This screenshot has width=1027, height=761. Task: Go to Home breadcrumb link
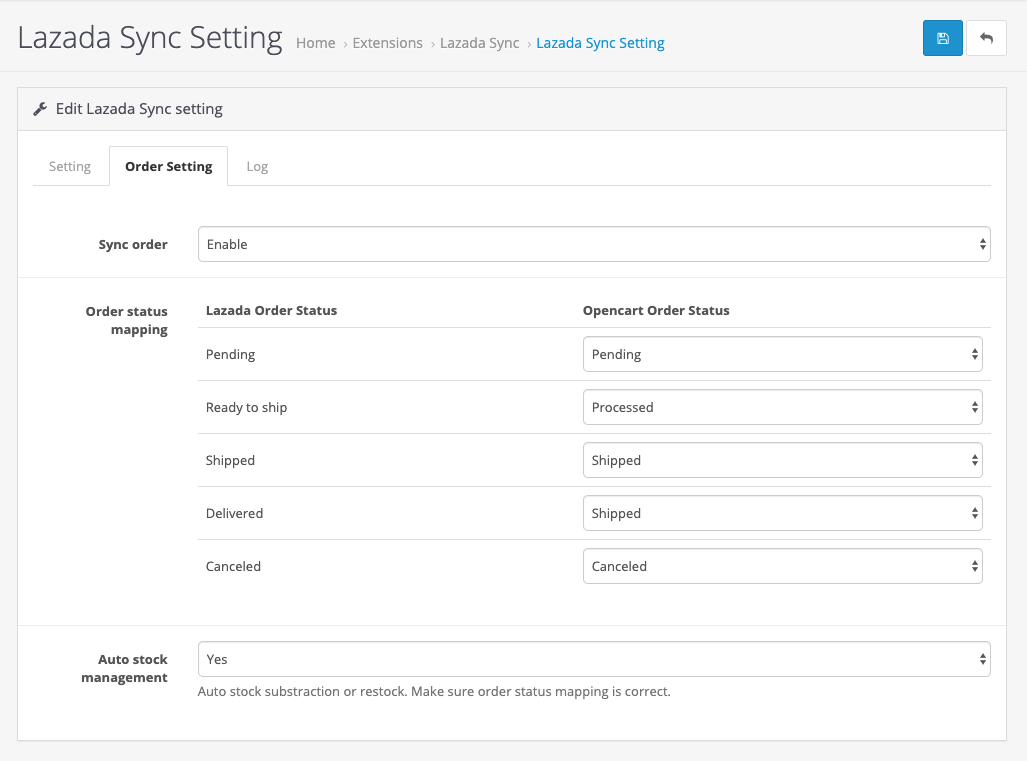(x=315, y=43)
